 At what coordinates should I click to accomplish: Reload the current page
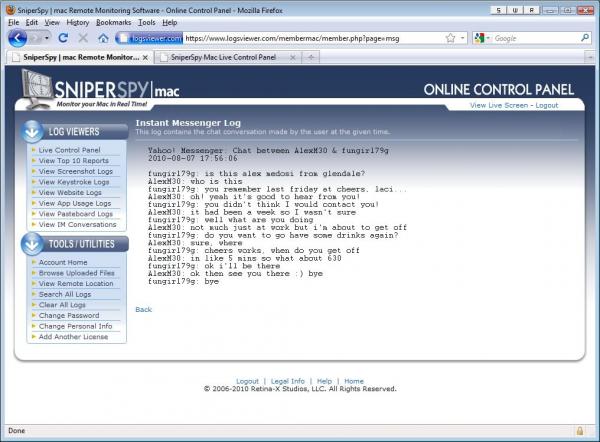(x=63, y=38)
